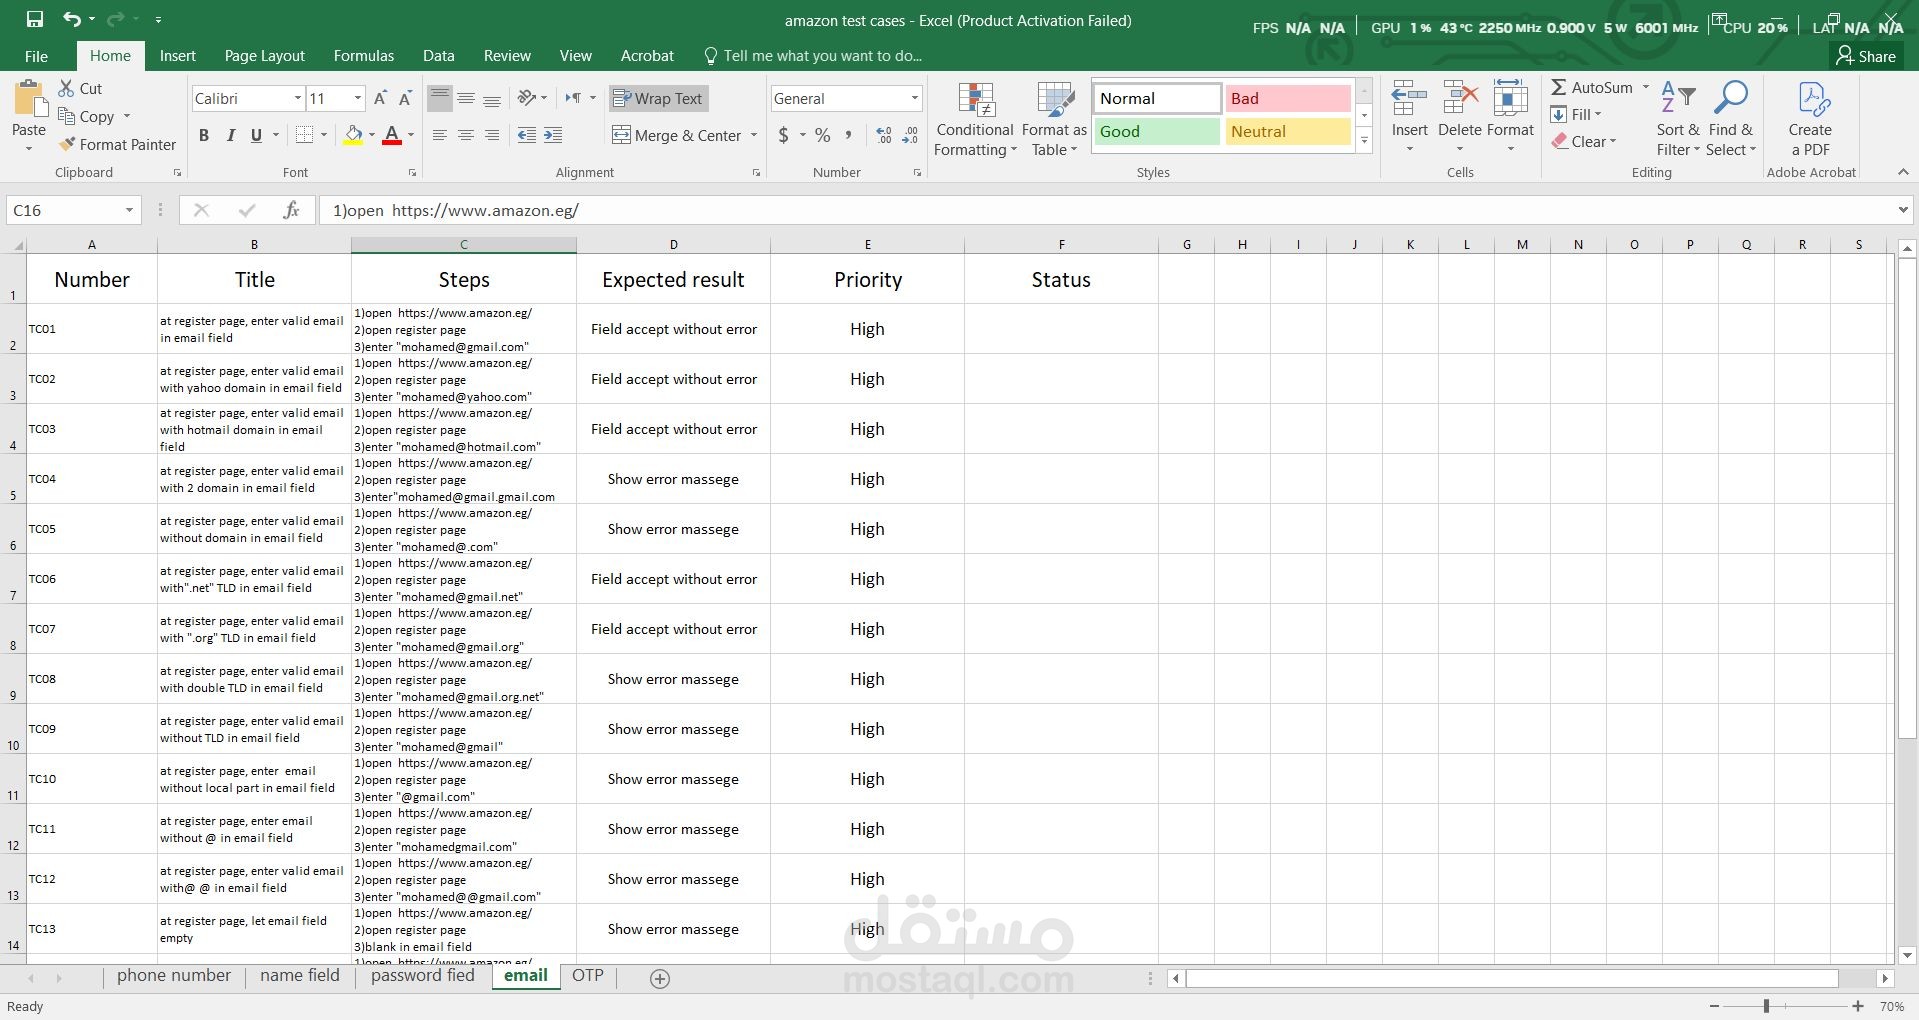Toggle underline formatting
Screen dimensions: 1919x1020
click(x=256, y=135)
